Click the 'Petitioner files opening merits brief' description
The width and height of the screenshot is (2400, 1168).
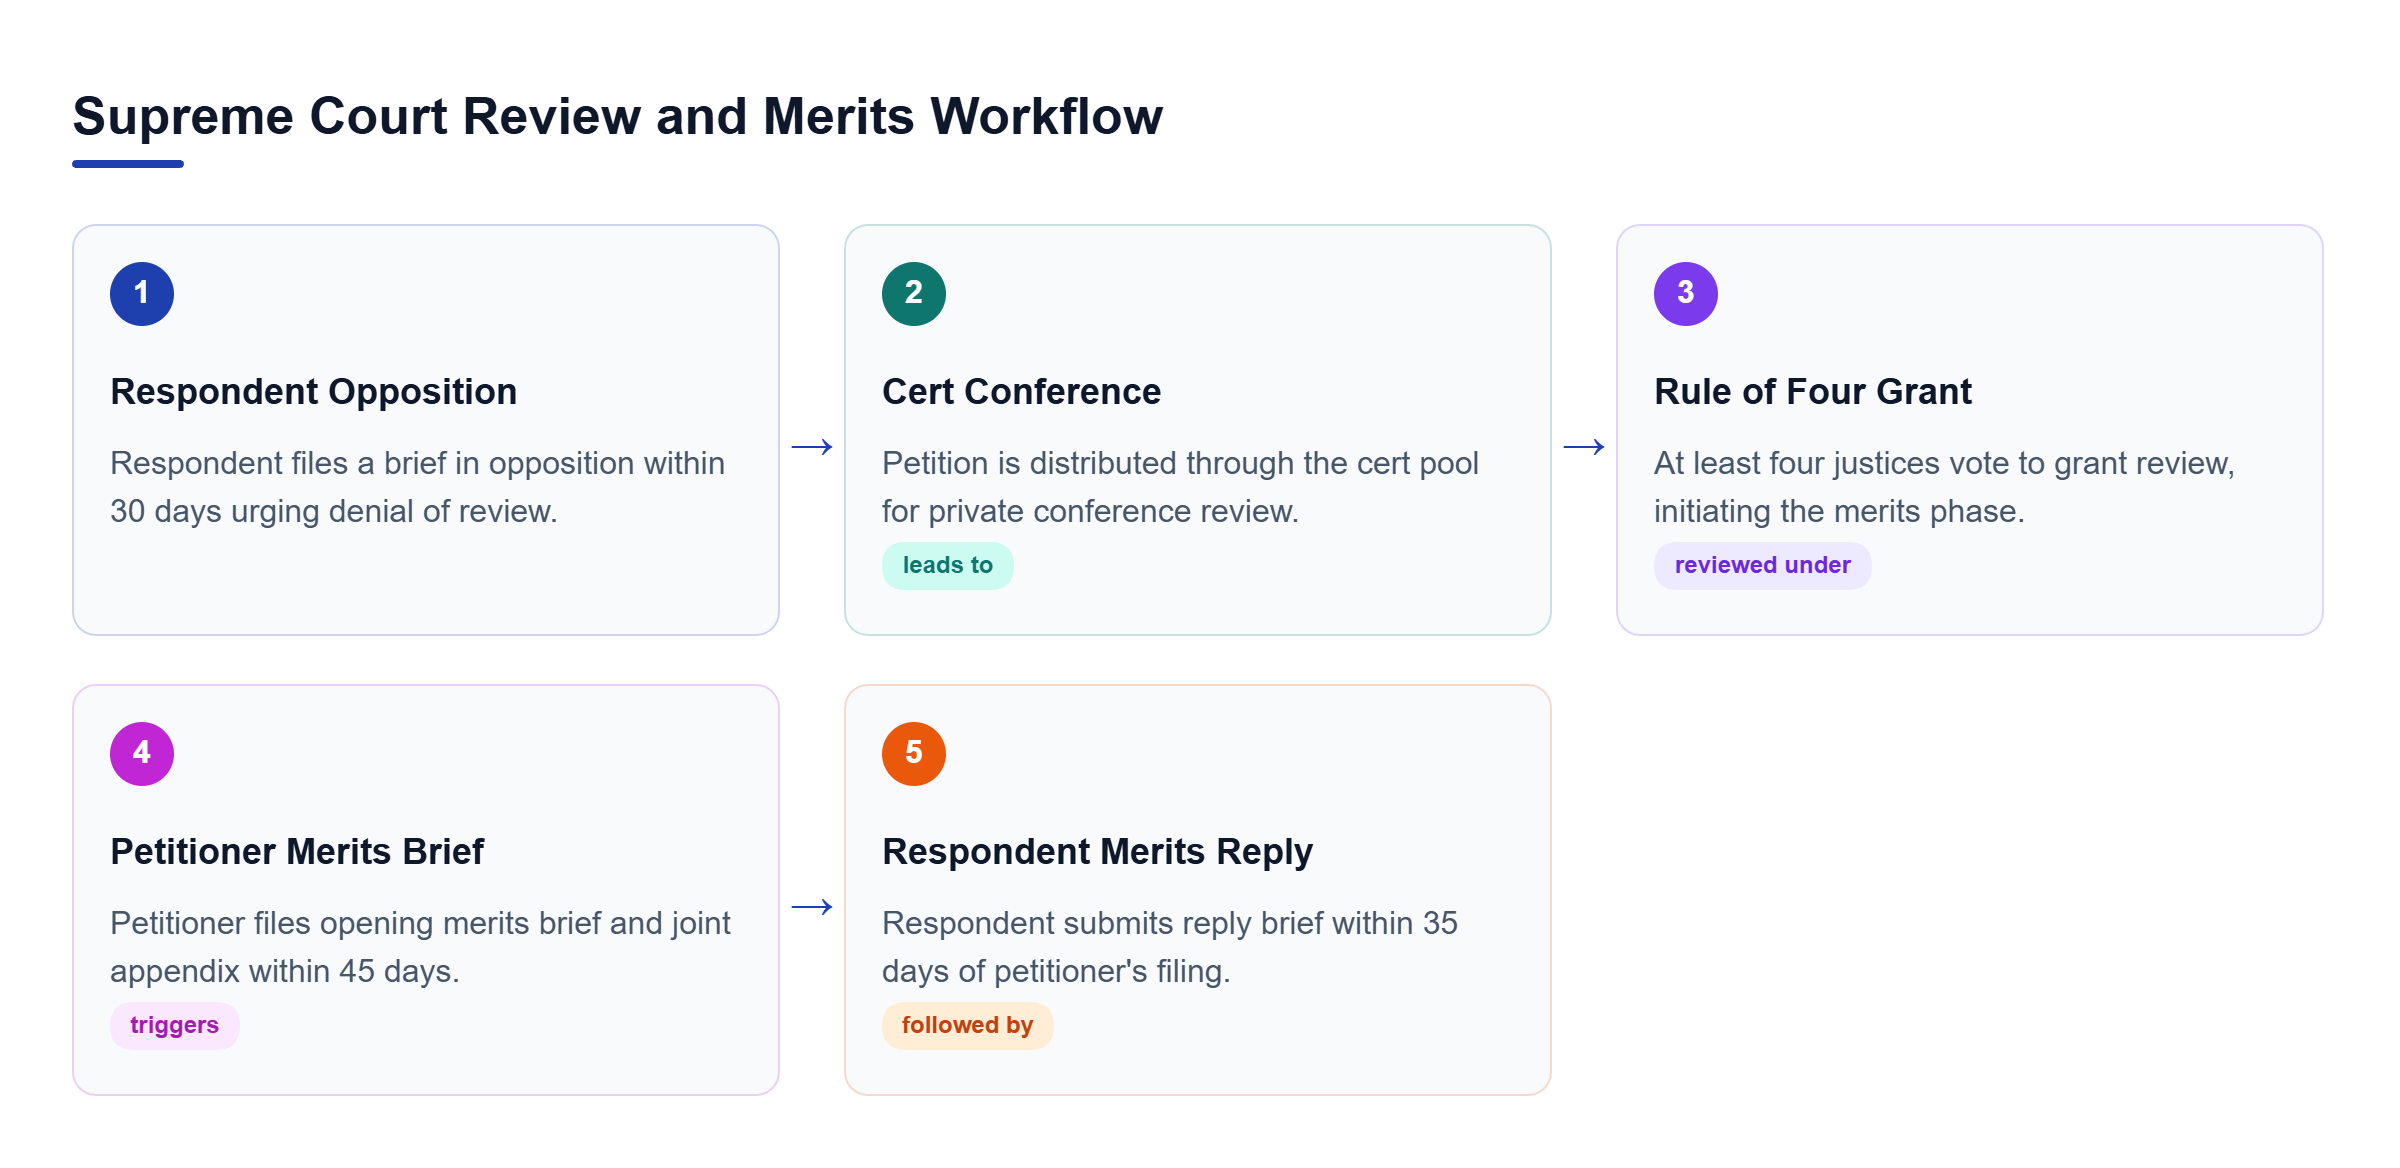click(x=420, y=948)
